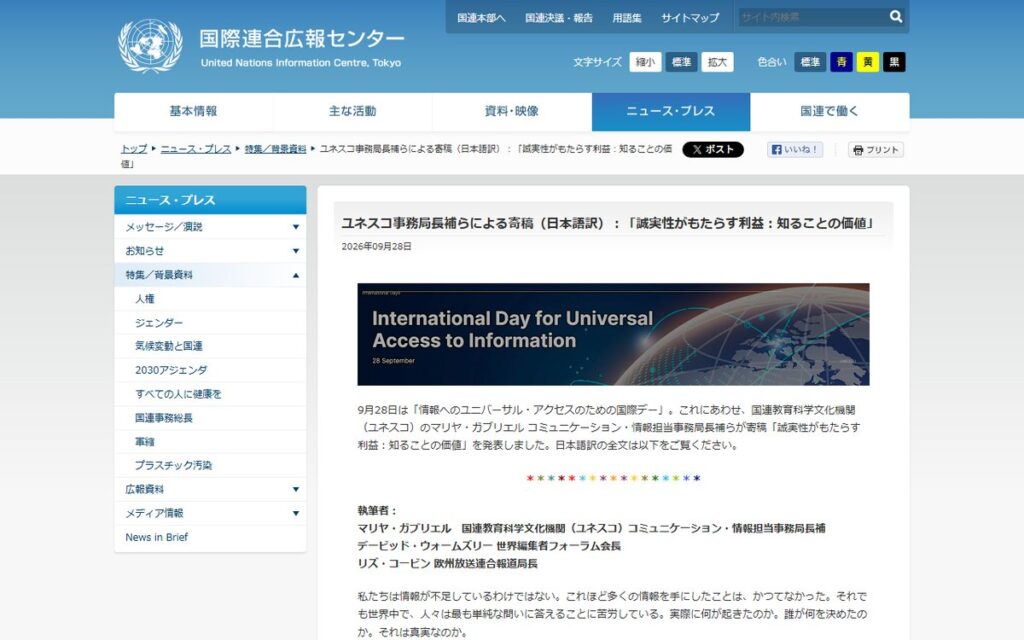Open the 国連で働く main tab
Image resolution: width=1024 pixels, height=640 pixels.
(x=829, y=112)
